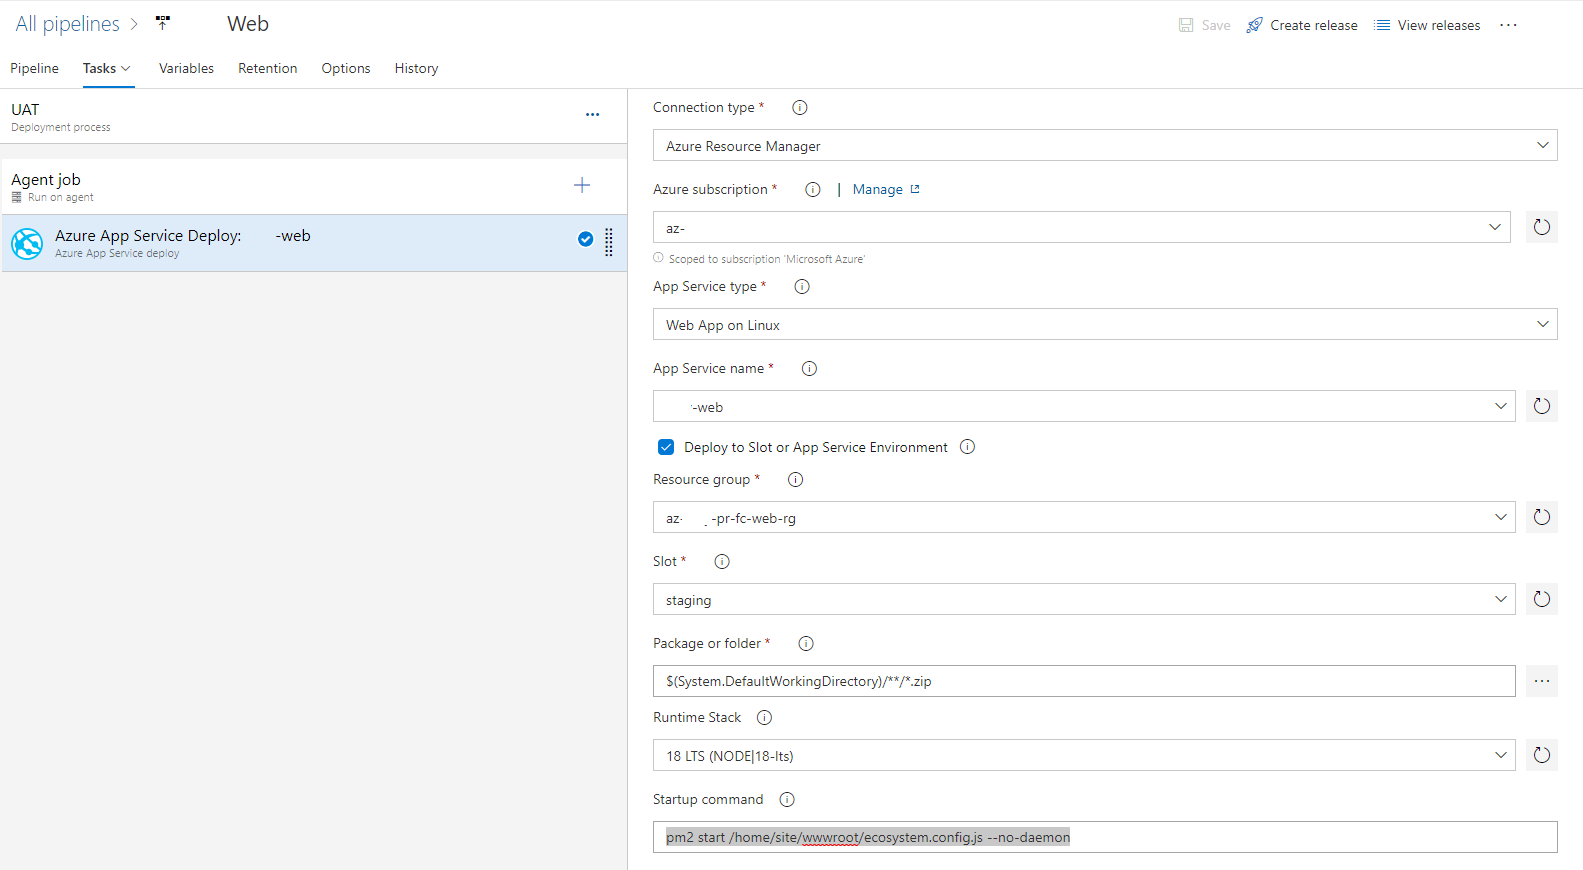Click the View releases list icon
The width and height of the screenshot is (1583, 870).
(1382, 25)
